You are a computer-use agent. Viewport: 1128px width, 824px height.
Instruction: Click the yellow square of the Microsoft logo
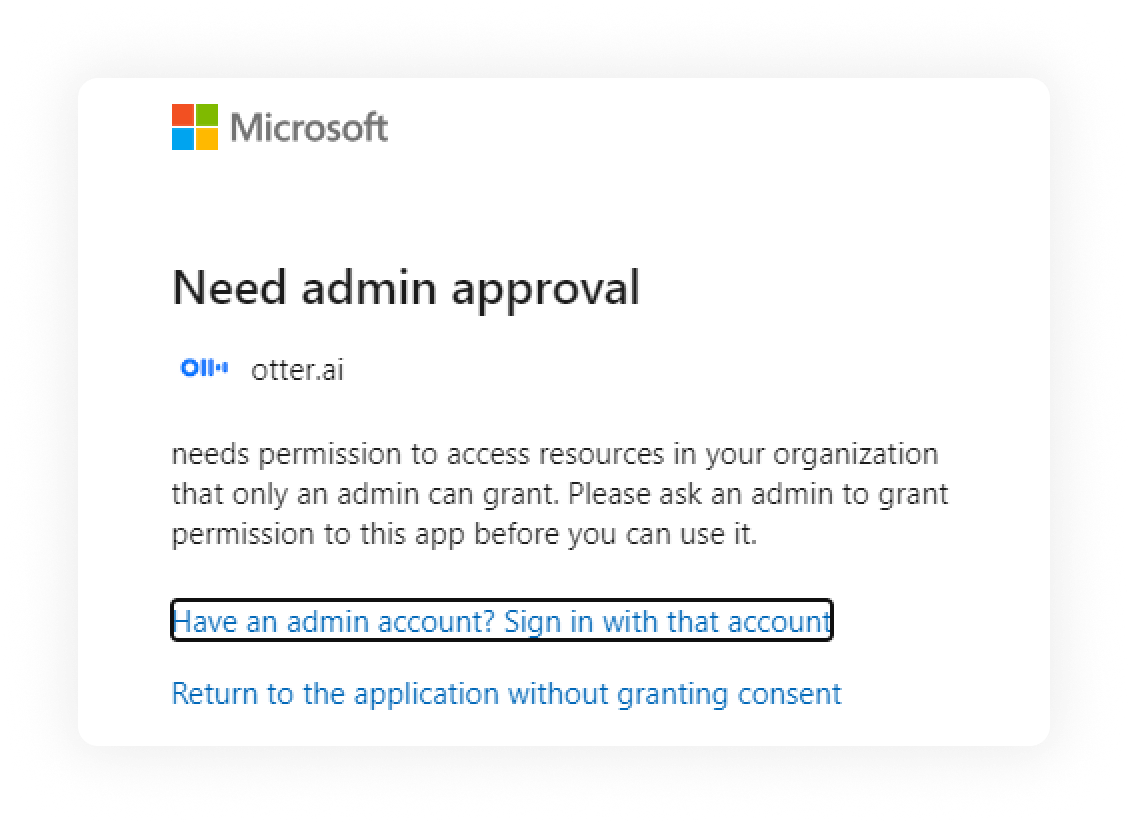pos(207,138)
